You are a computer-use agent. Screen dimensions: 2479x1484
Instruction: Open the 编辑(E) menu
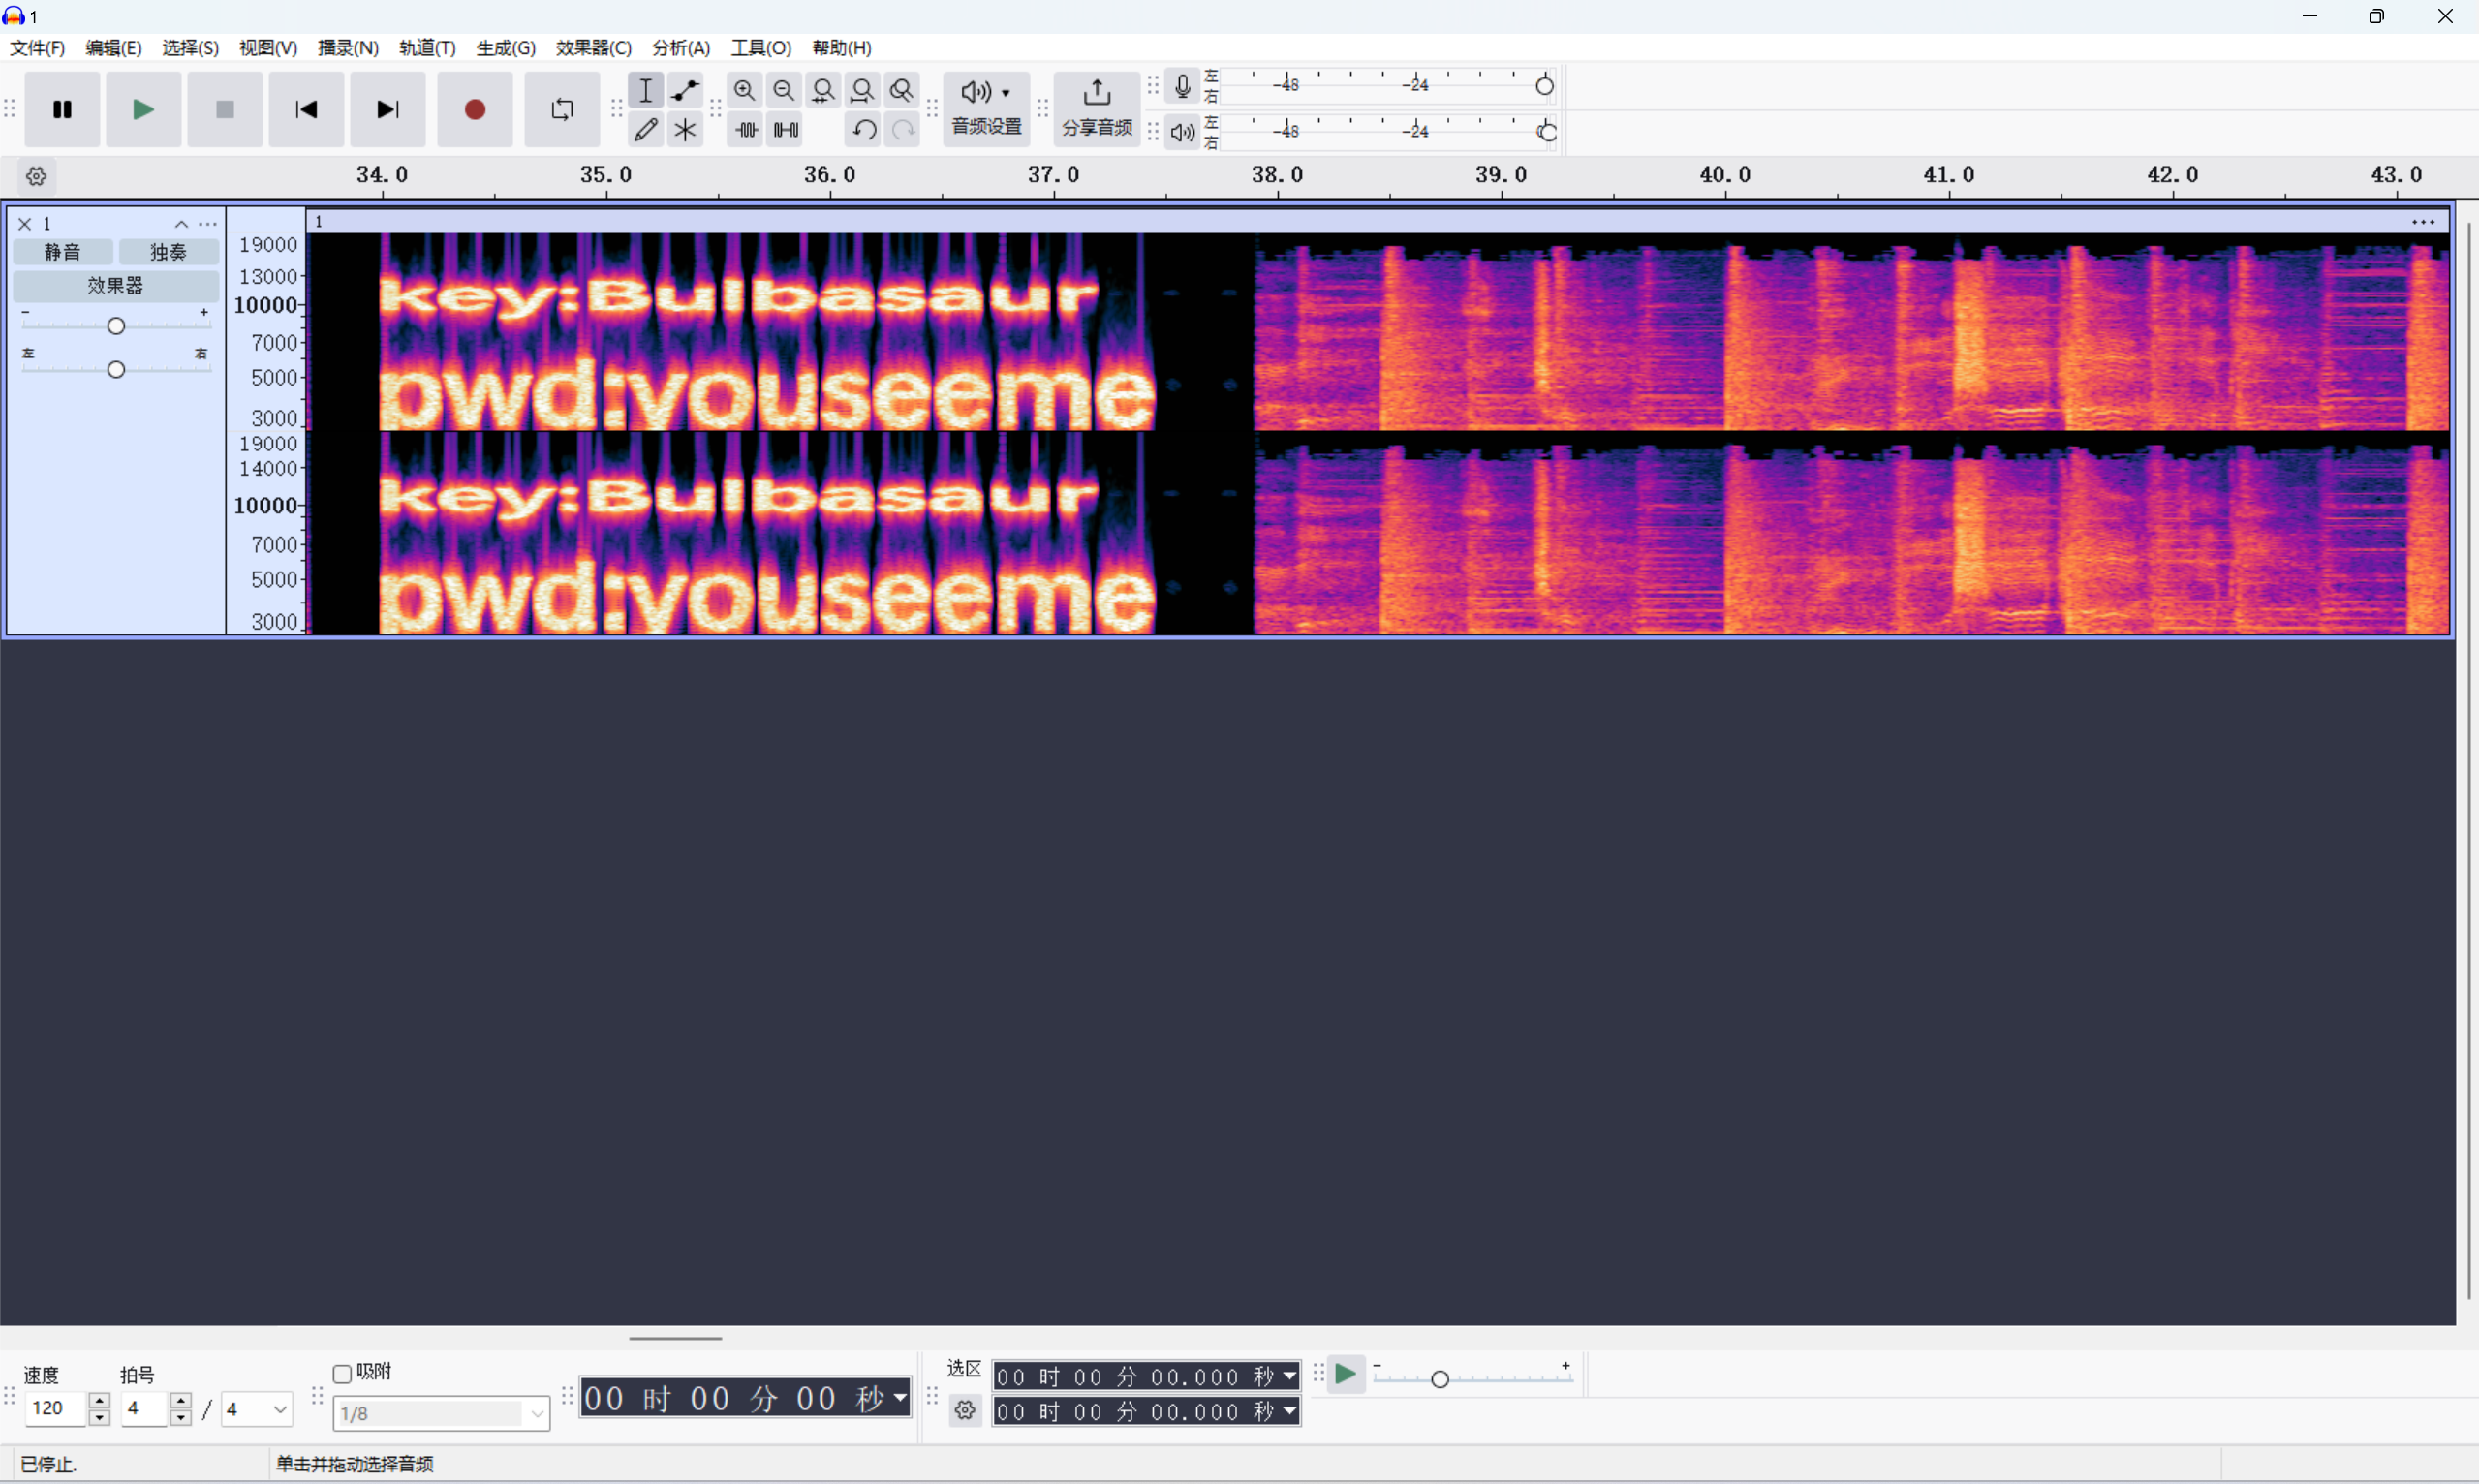pyautogui.click(x=113, y=48)
